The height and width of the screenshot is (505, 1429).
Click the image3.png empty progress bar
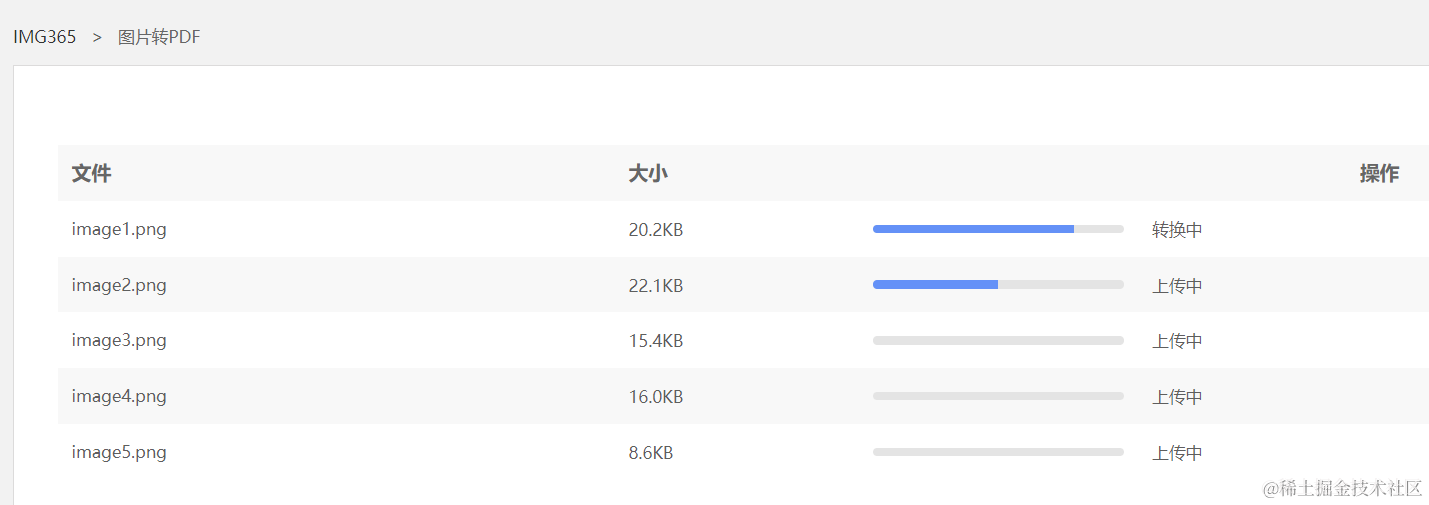[x=998, y=341]
